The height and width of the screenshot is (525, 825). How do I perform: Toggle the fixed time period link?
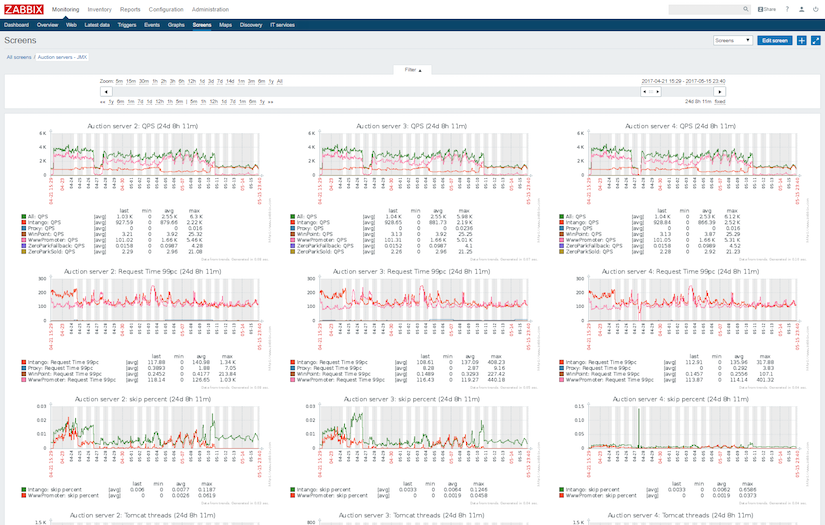point(720,102)
